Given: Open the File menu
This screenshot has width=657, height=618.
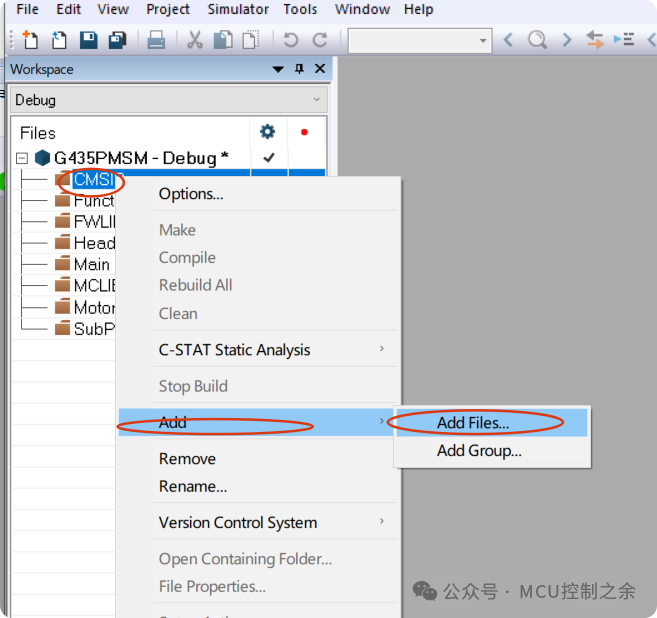Looking at the screenshot, I should pos(27,9).
